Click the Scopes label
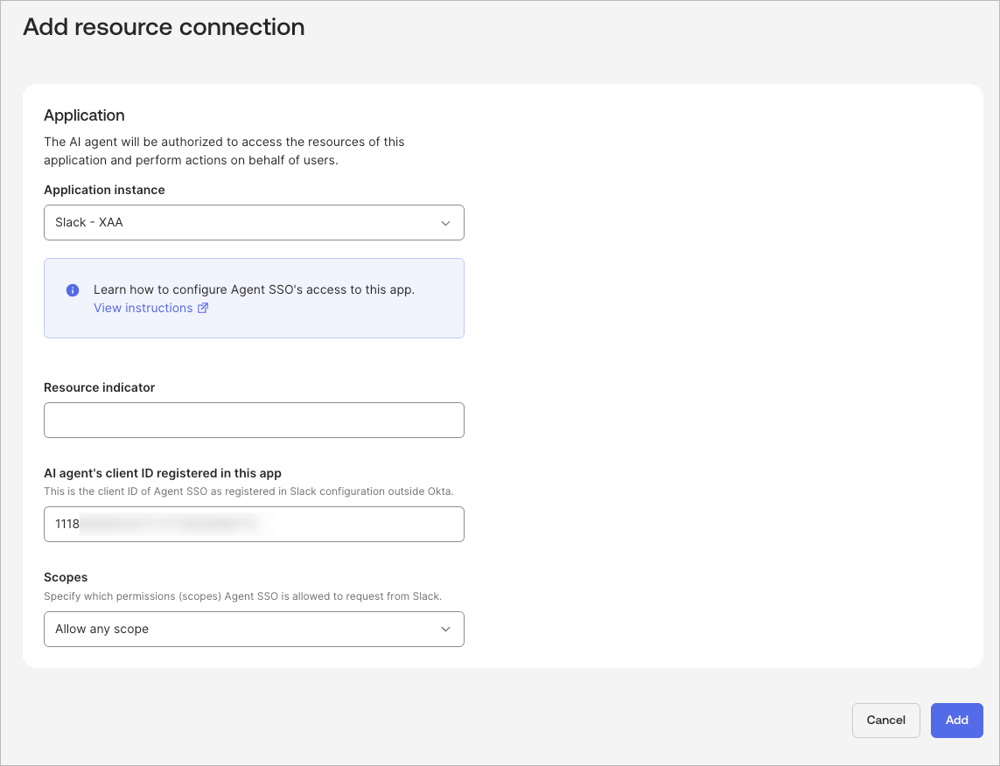 pyautogui.click(x=66, y=577)
